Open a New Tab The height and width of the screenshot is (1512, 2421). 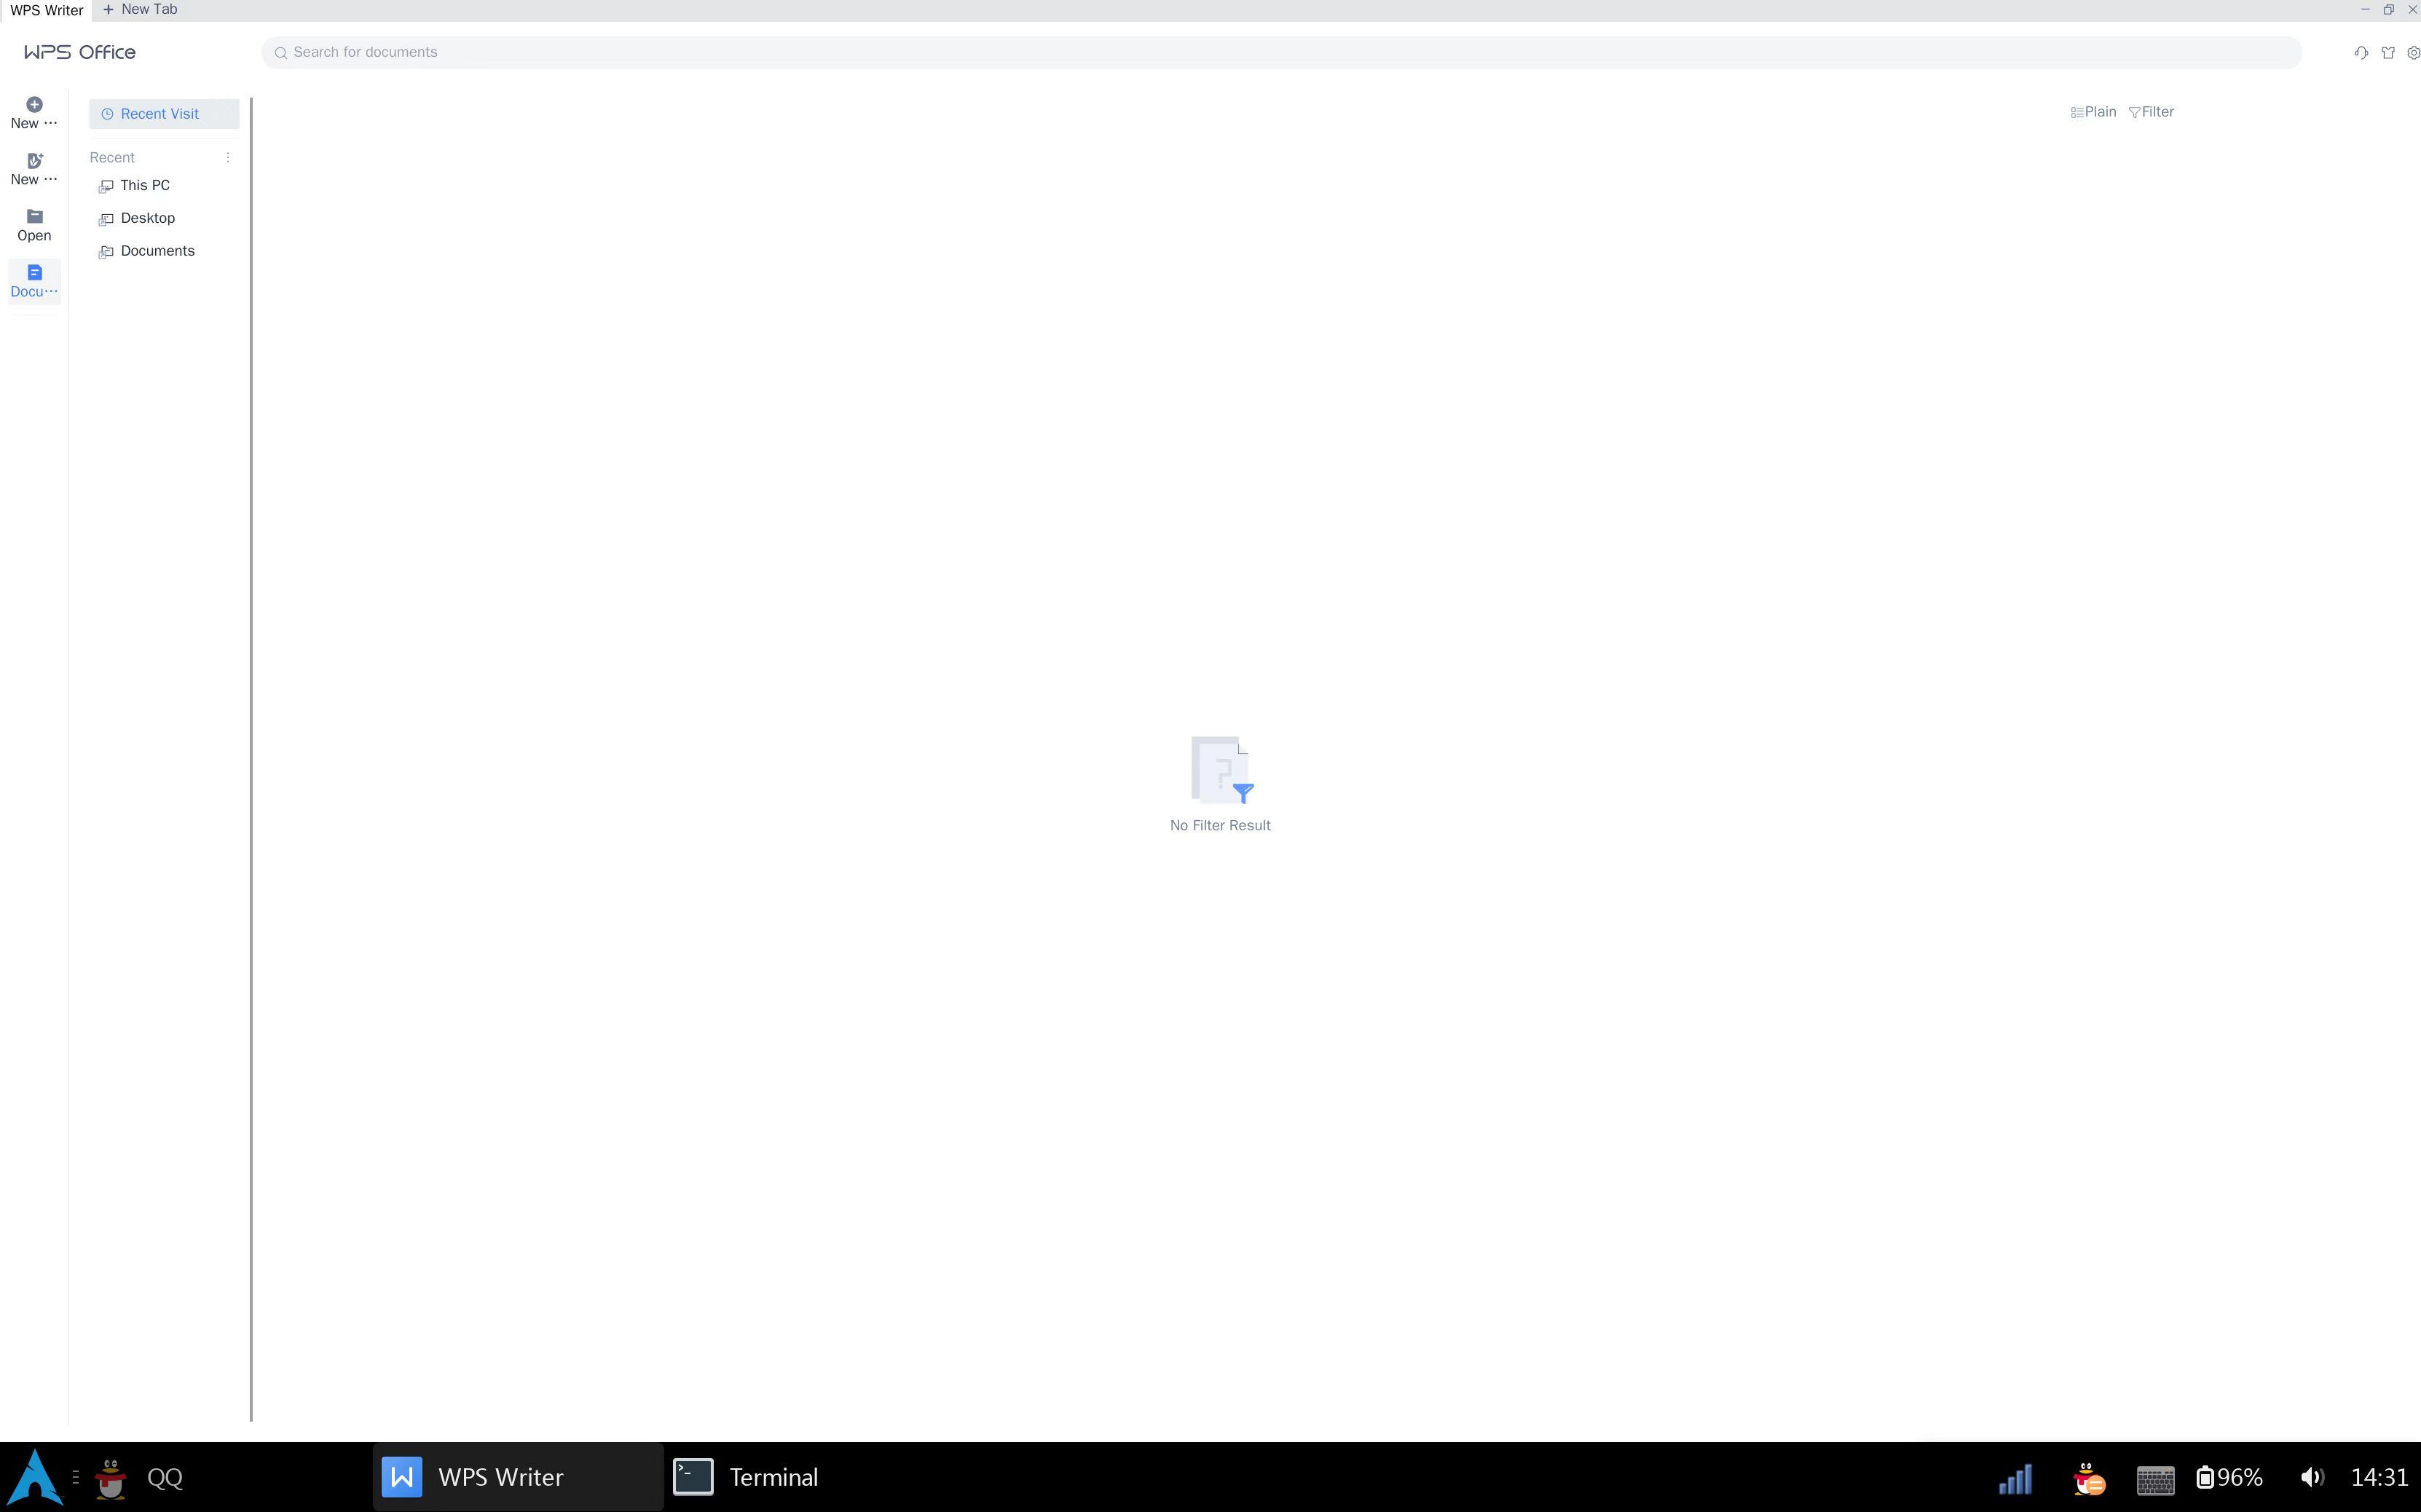pyautogui.click(x=140, y=10)
